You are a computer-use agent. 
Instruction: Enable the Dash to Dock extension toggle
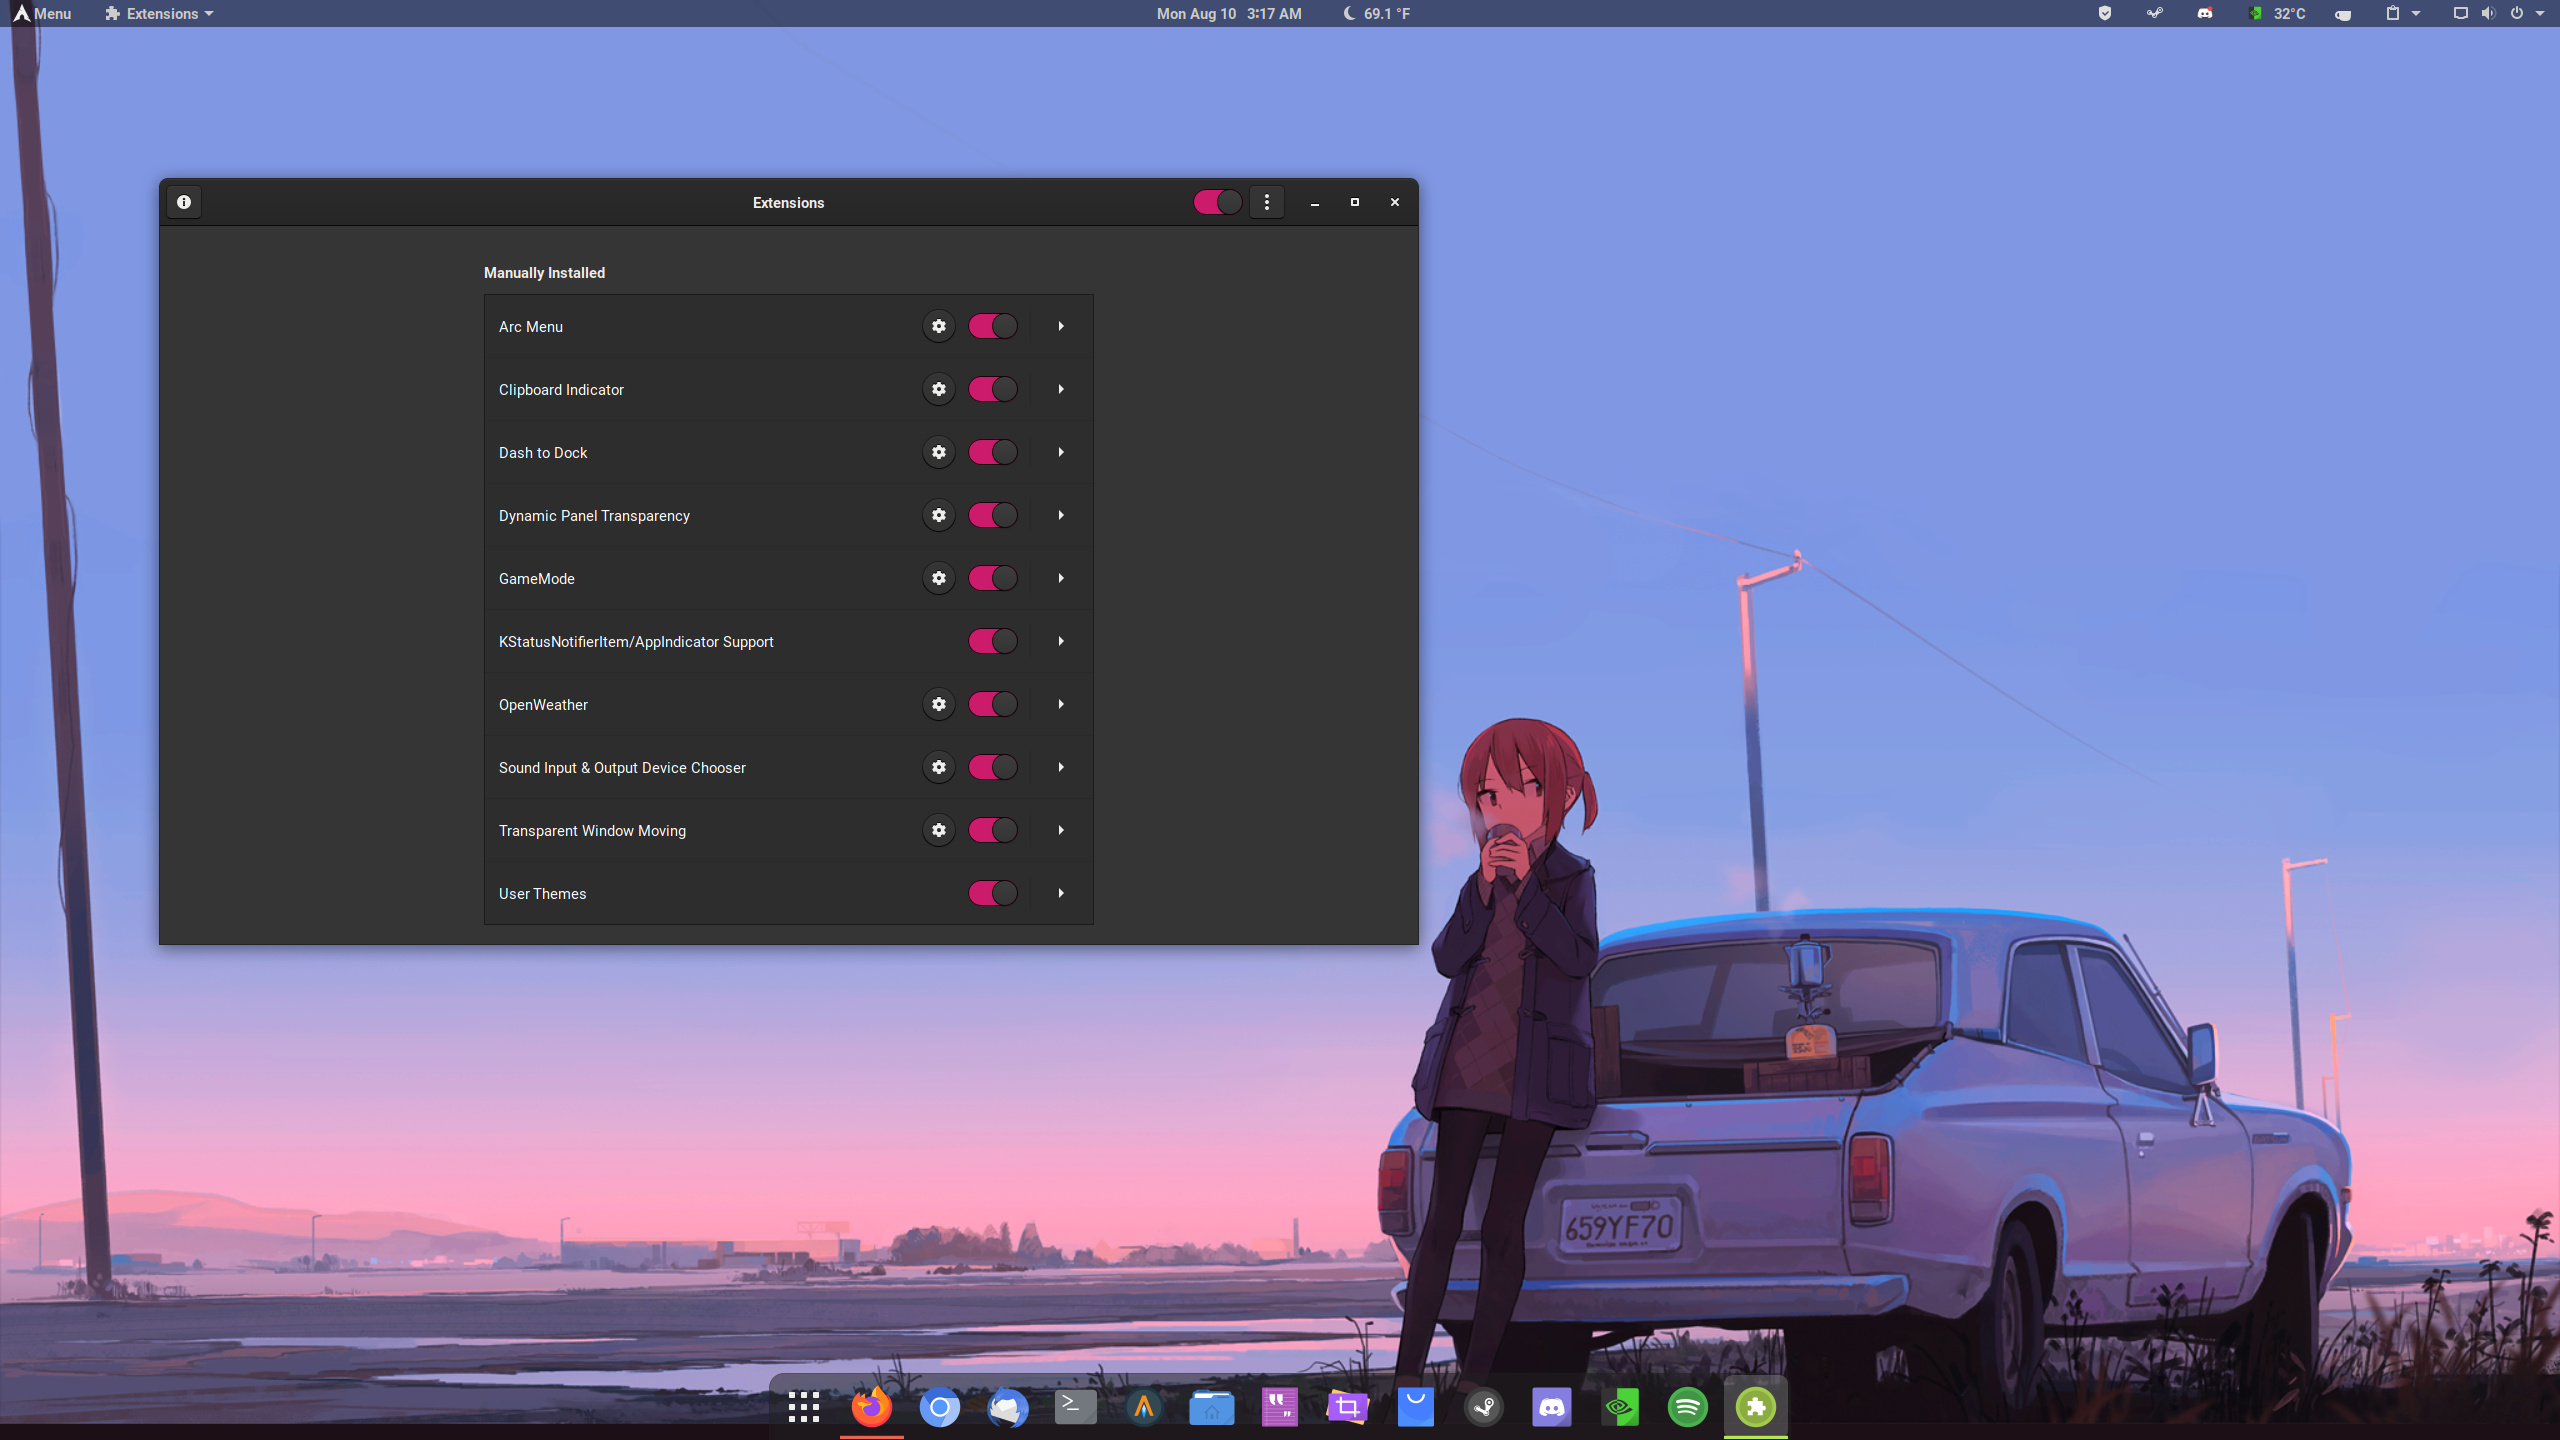993,452
